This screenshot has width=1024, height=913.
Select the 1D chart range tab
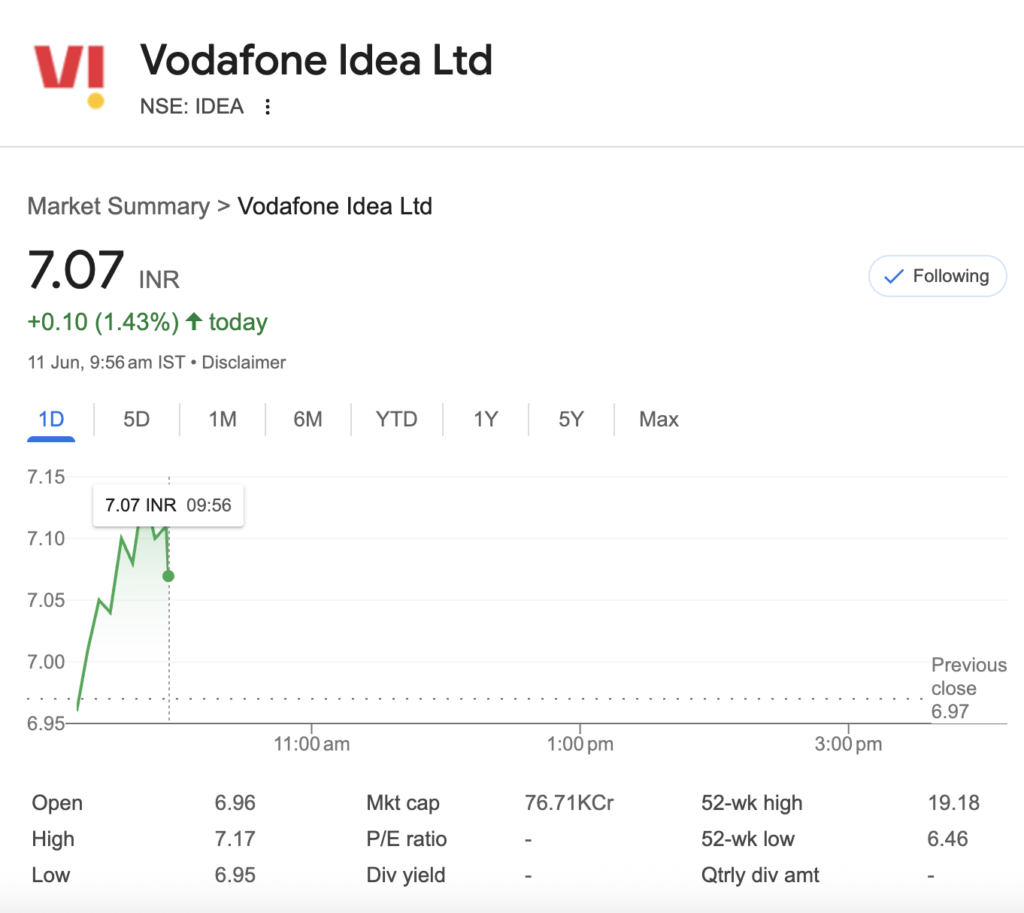[x=51, y=419]
